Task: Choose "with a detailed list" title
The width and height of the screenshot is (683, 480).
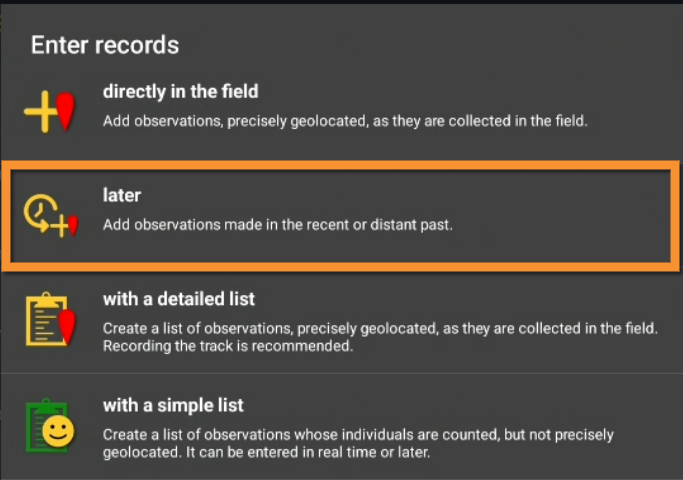Action: pos(178,298)
